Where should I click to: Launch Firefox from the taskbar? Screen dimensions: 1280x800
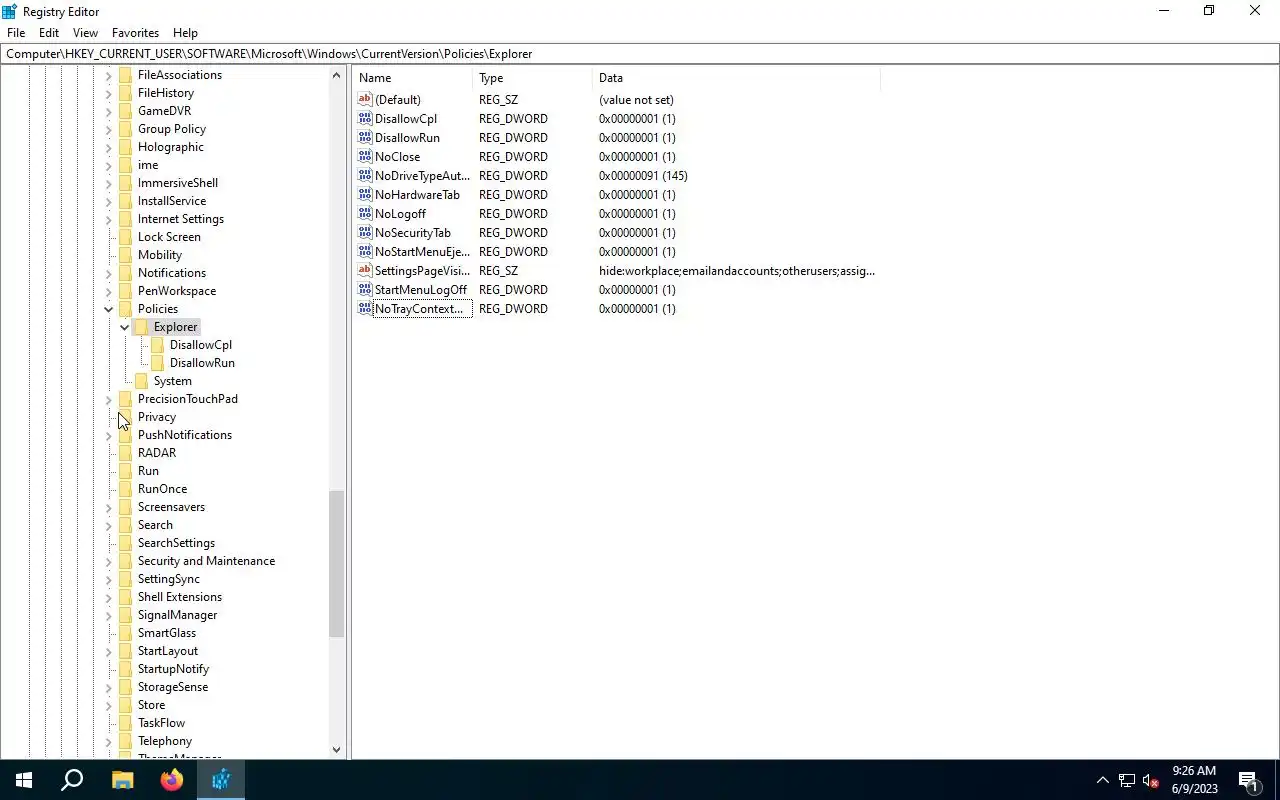coord(171,780)
